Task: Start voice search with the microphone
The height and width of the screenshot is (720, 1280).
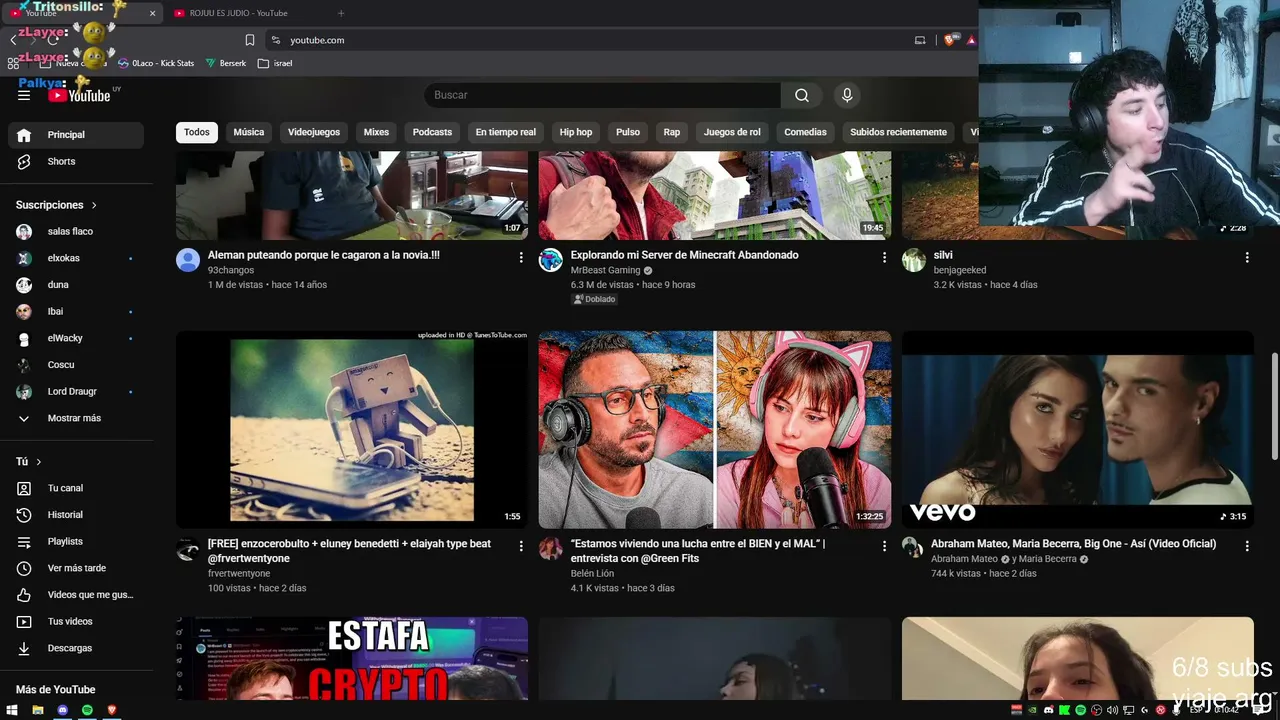Action: (x=847, y=95)
